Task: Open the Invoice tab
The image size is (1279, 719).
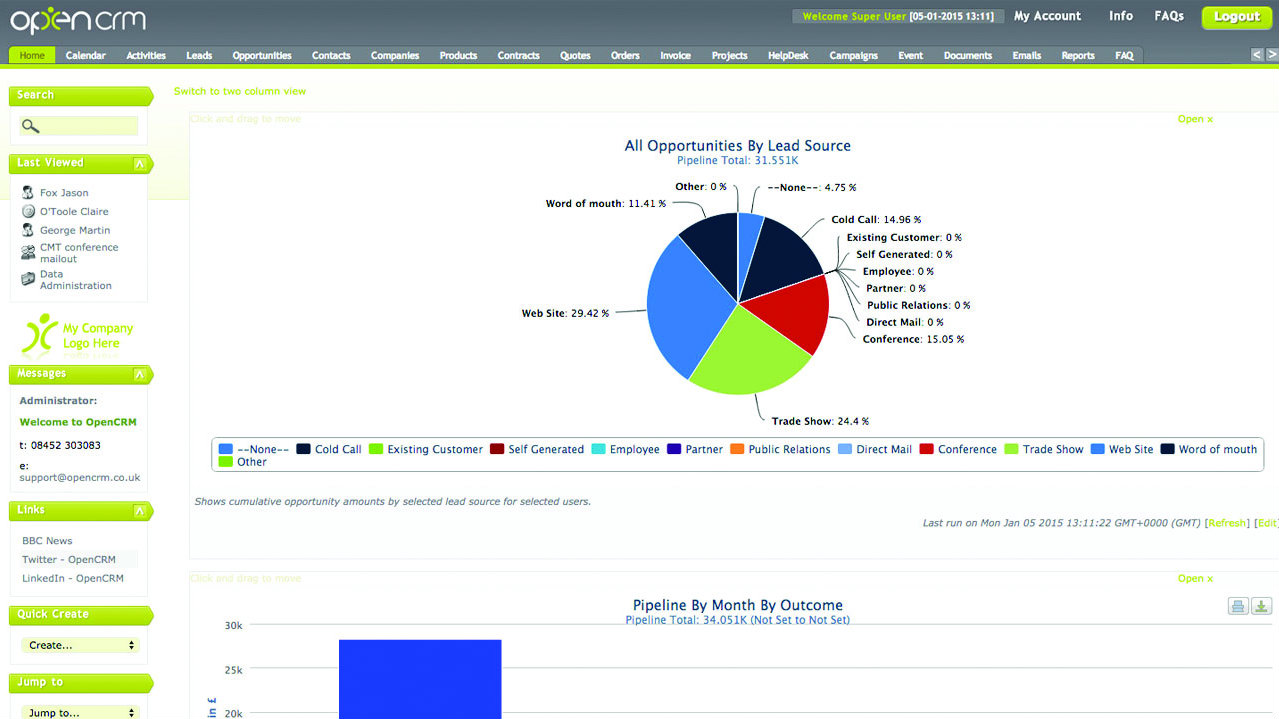Action: coord(675,55)
